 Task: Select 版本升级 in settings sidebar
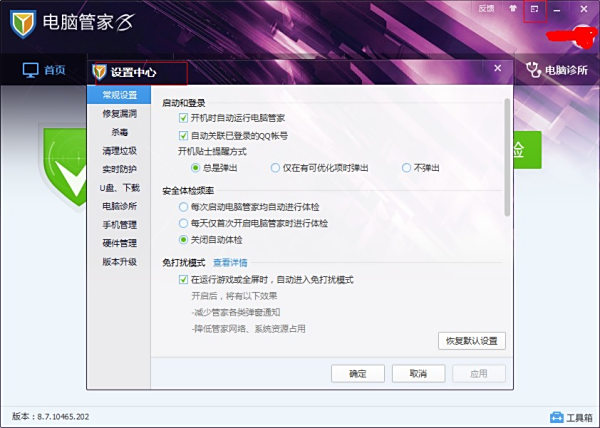click(x=119, y=262)
